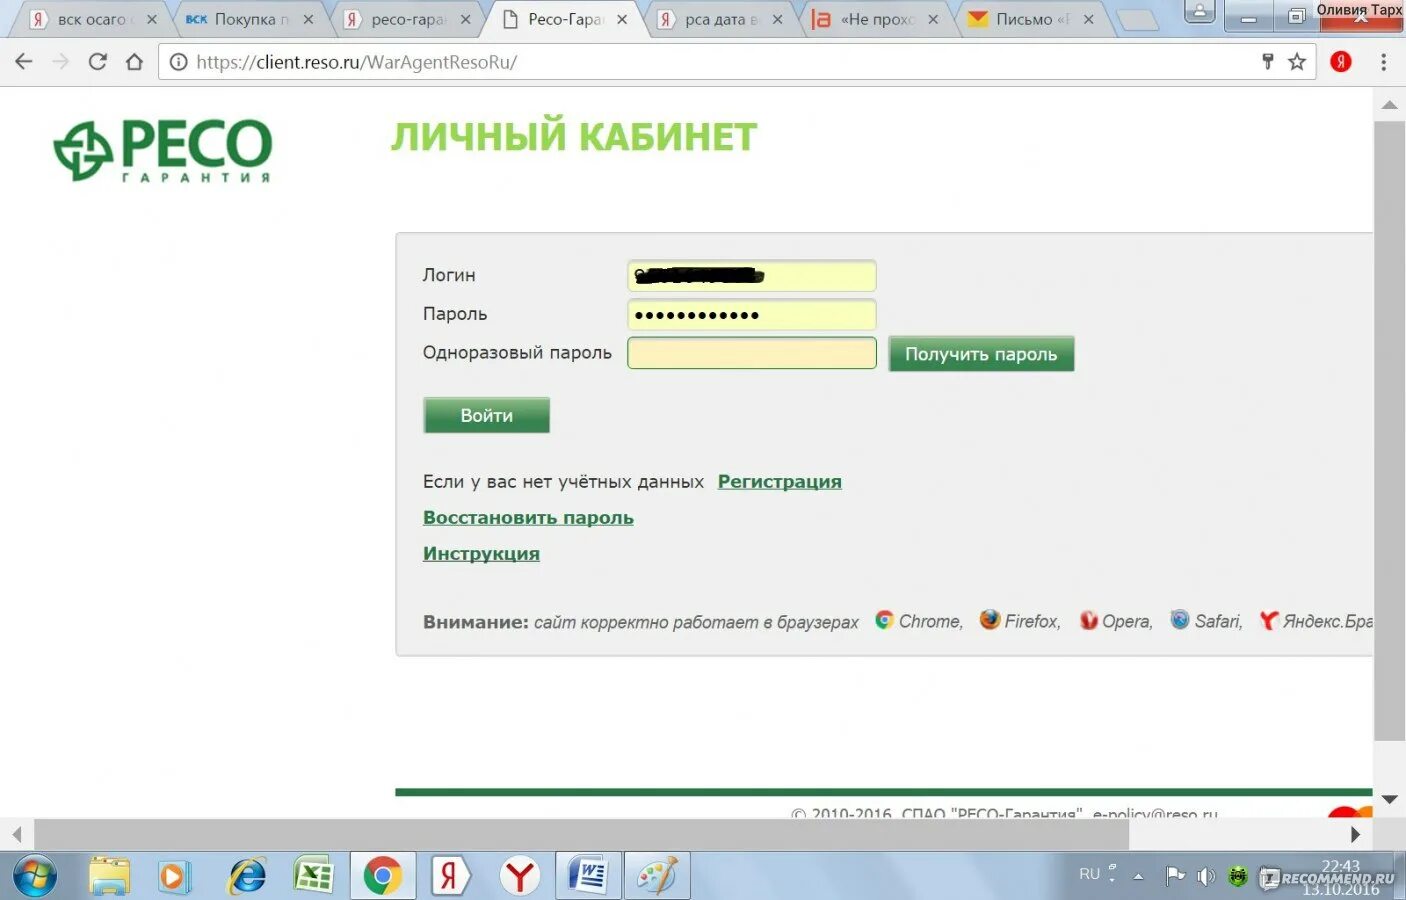Open Windows Explorer from taskbar
The width and height of the screenshot is (1406, 900).
[x=109, y=877]
